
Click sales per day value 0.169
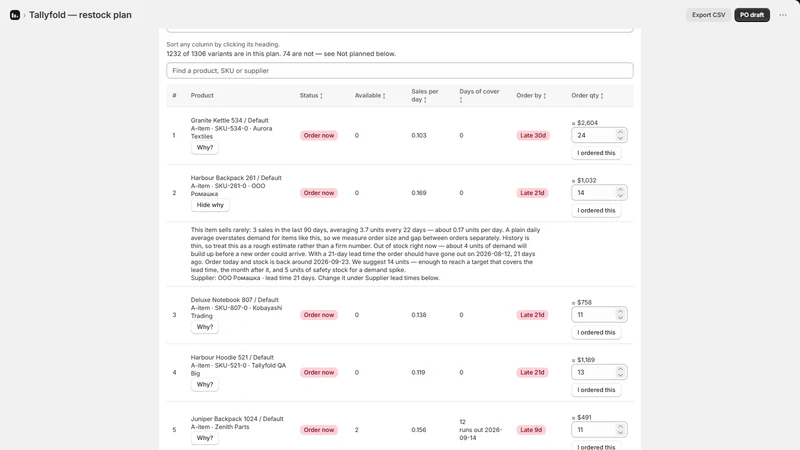point(419,193)
